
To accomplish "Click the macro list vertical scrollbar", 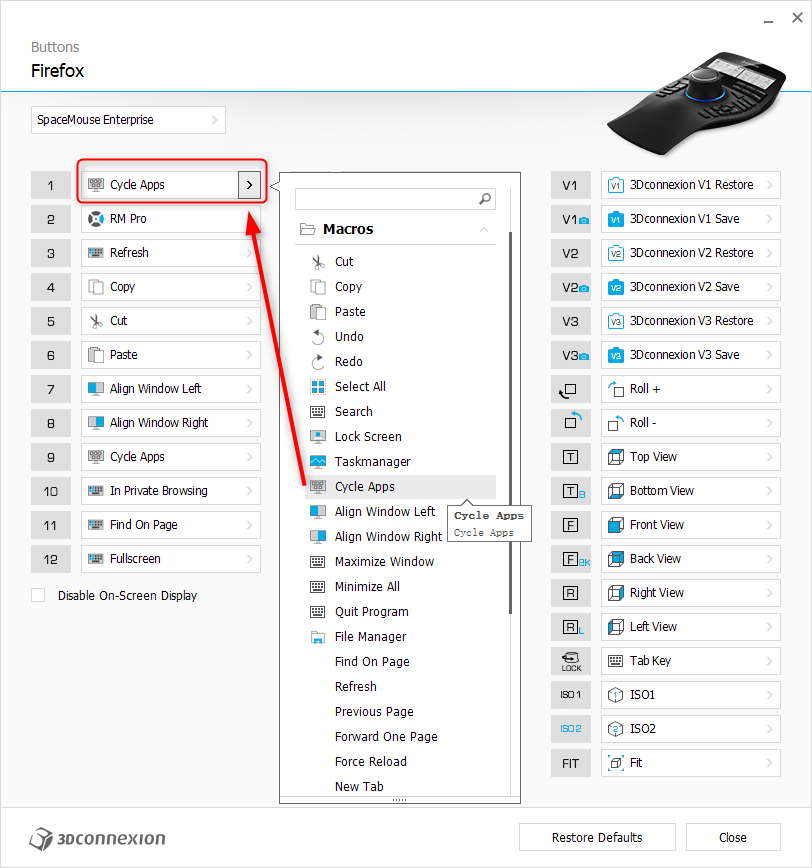I will (x=510, y=423).
